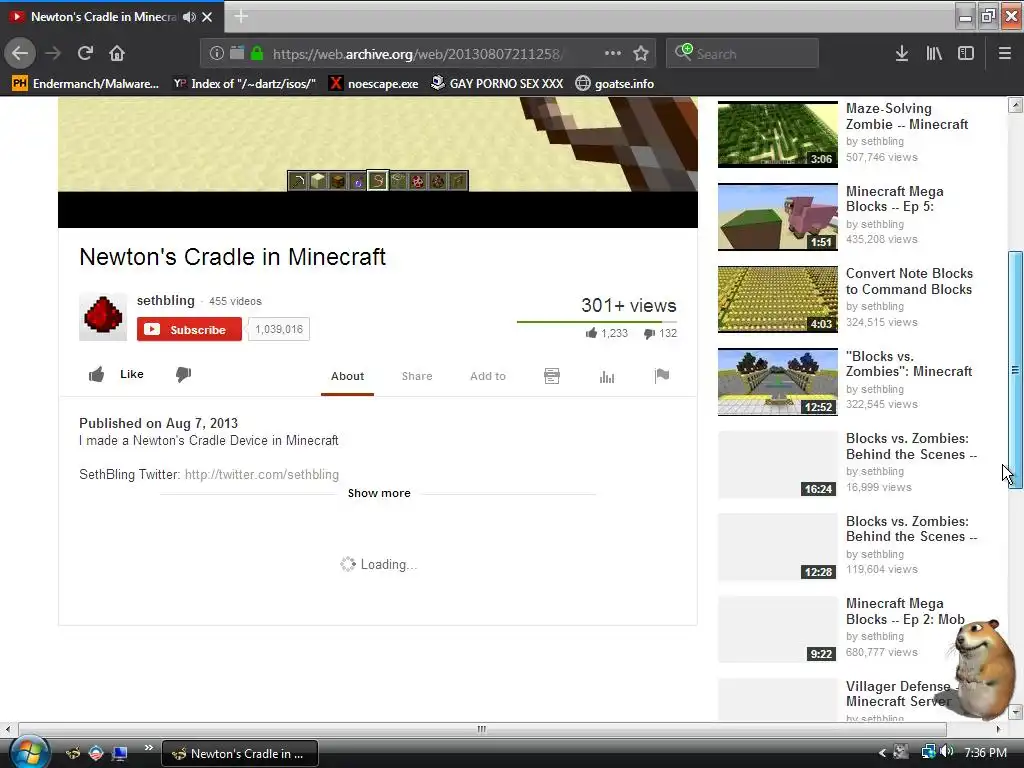This screenshot has width=1024, height=768.
Task: Open the sethbling channel name link
Action: (x=165, y=300)
